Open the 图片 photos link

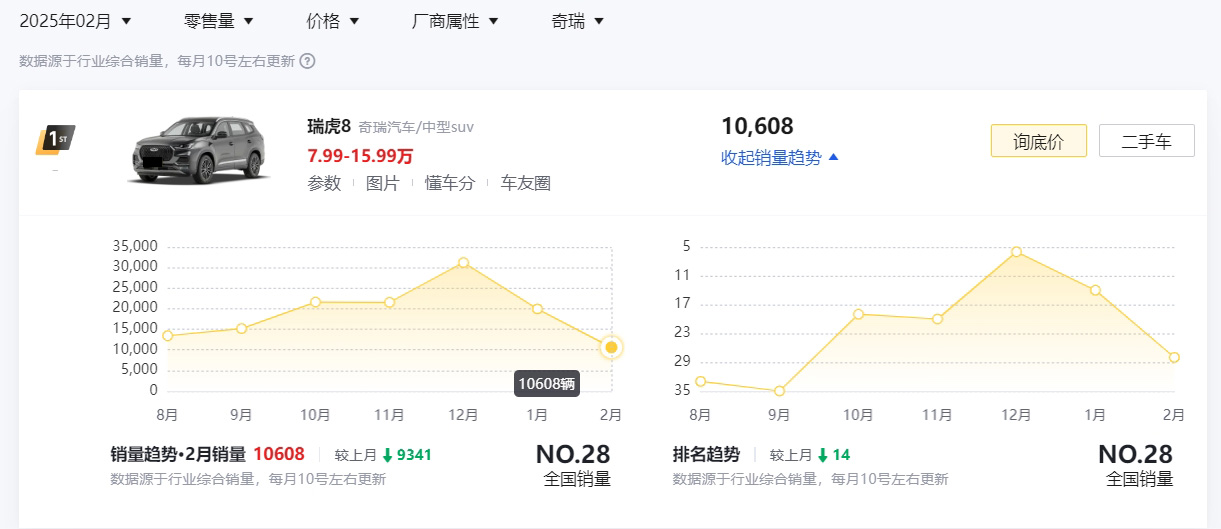382,183
